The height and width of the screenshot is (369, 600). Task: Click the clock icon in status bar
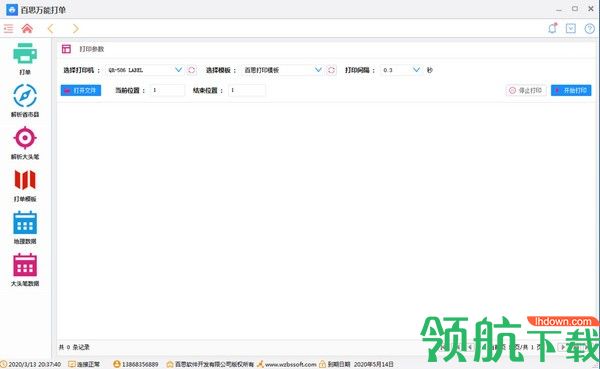coord(3,364)
